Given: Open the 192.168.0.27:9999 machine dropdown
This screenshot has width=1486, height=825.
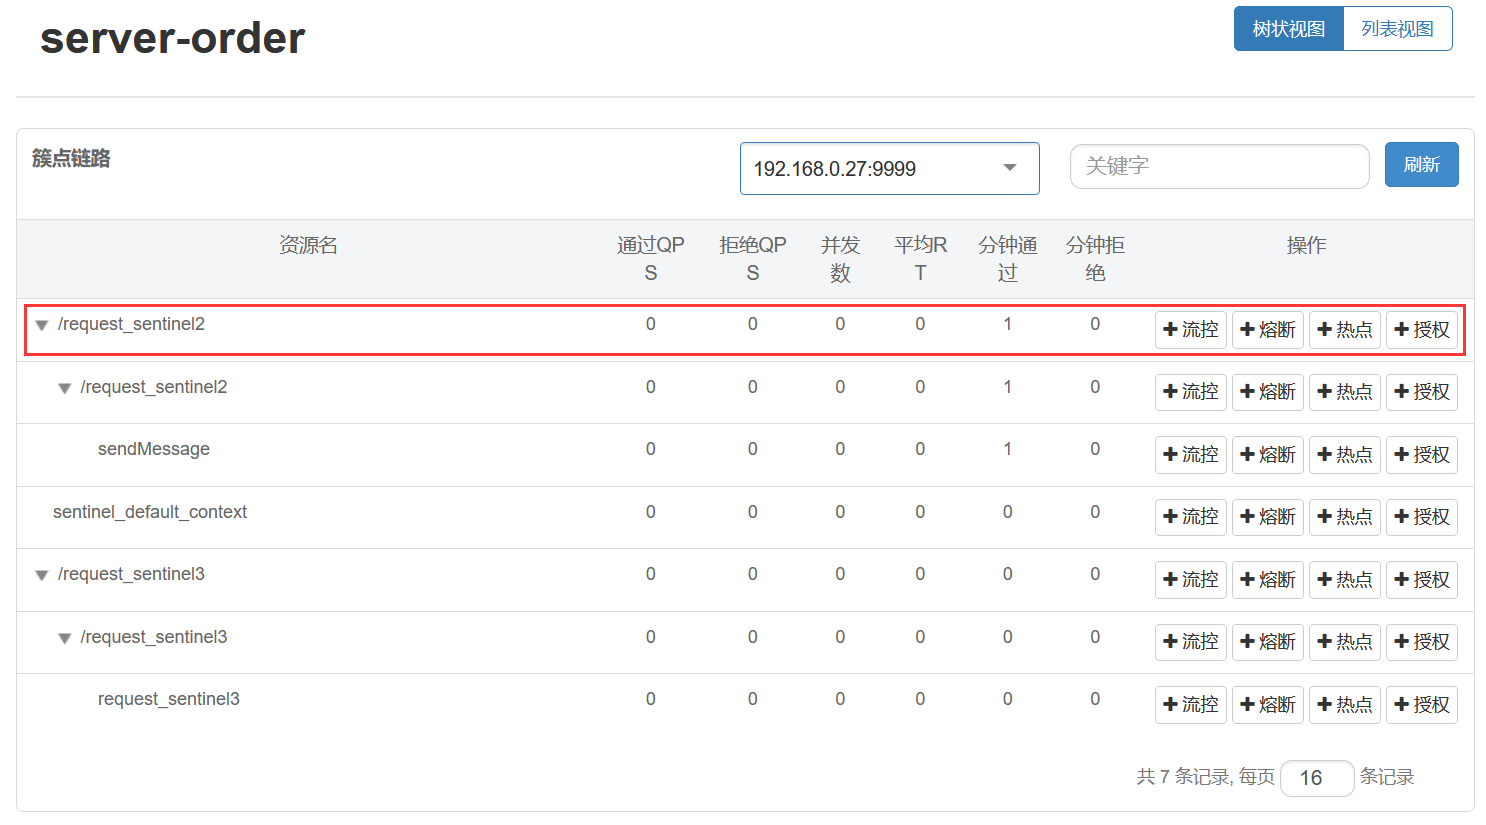Looking at the screenshot, I should (889, 168).
